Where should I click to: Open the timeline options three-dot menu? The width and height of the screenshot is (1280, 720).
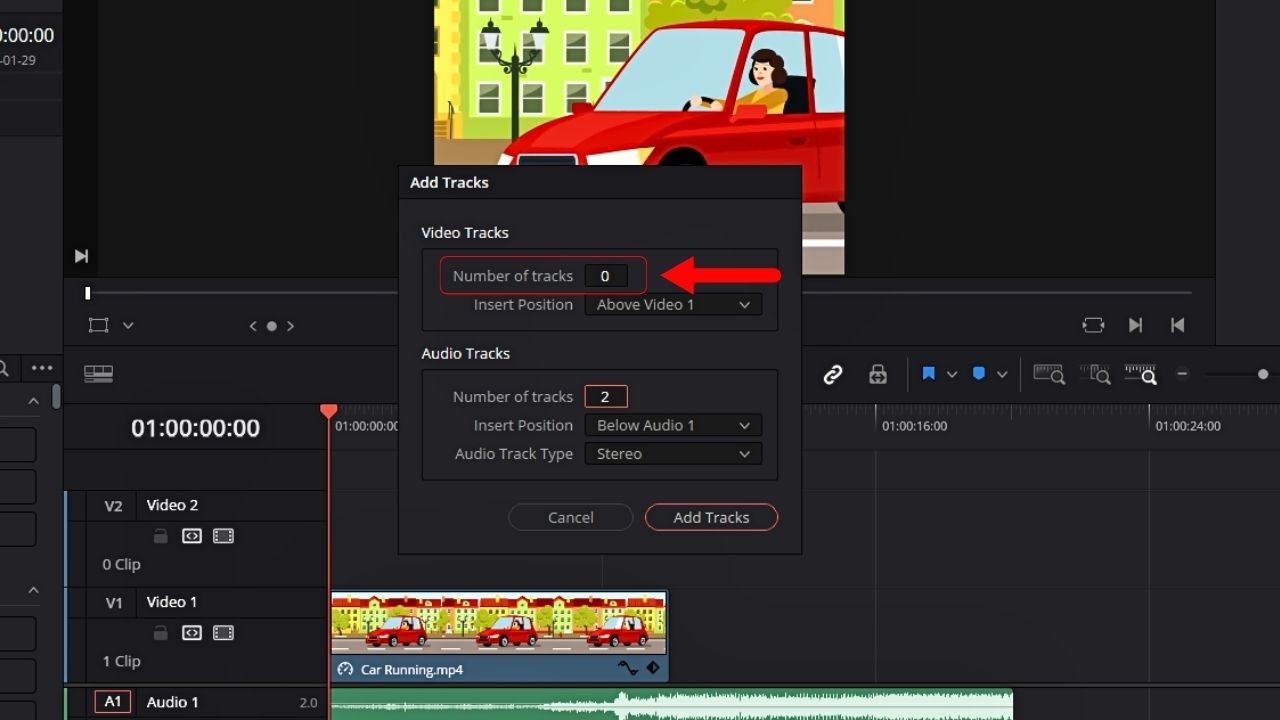click(42, 367)
